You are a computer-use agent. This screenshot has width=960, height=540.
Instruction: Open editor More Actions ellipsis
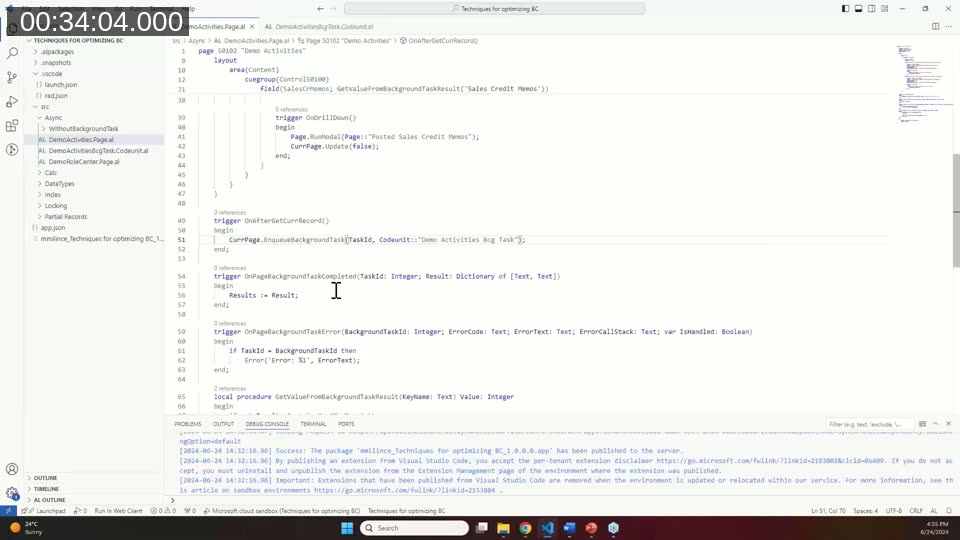(948, 26)
